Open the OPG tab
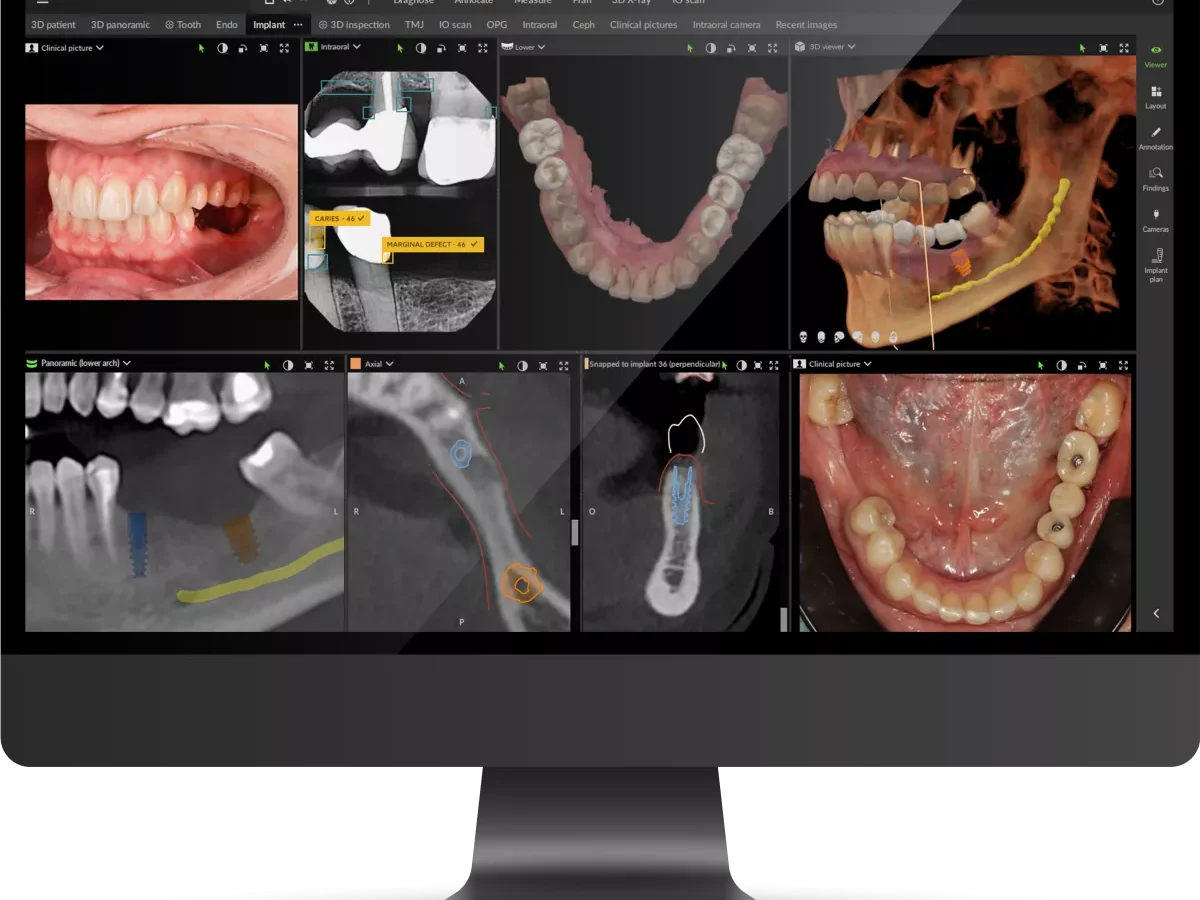The width and height of the screenshot is (1200, 900). [x=497, y=25]
